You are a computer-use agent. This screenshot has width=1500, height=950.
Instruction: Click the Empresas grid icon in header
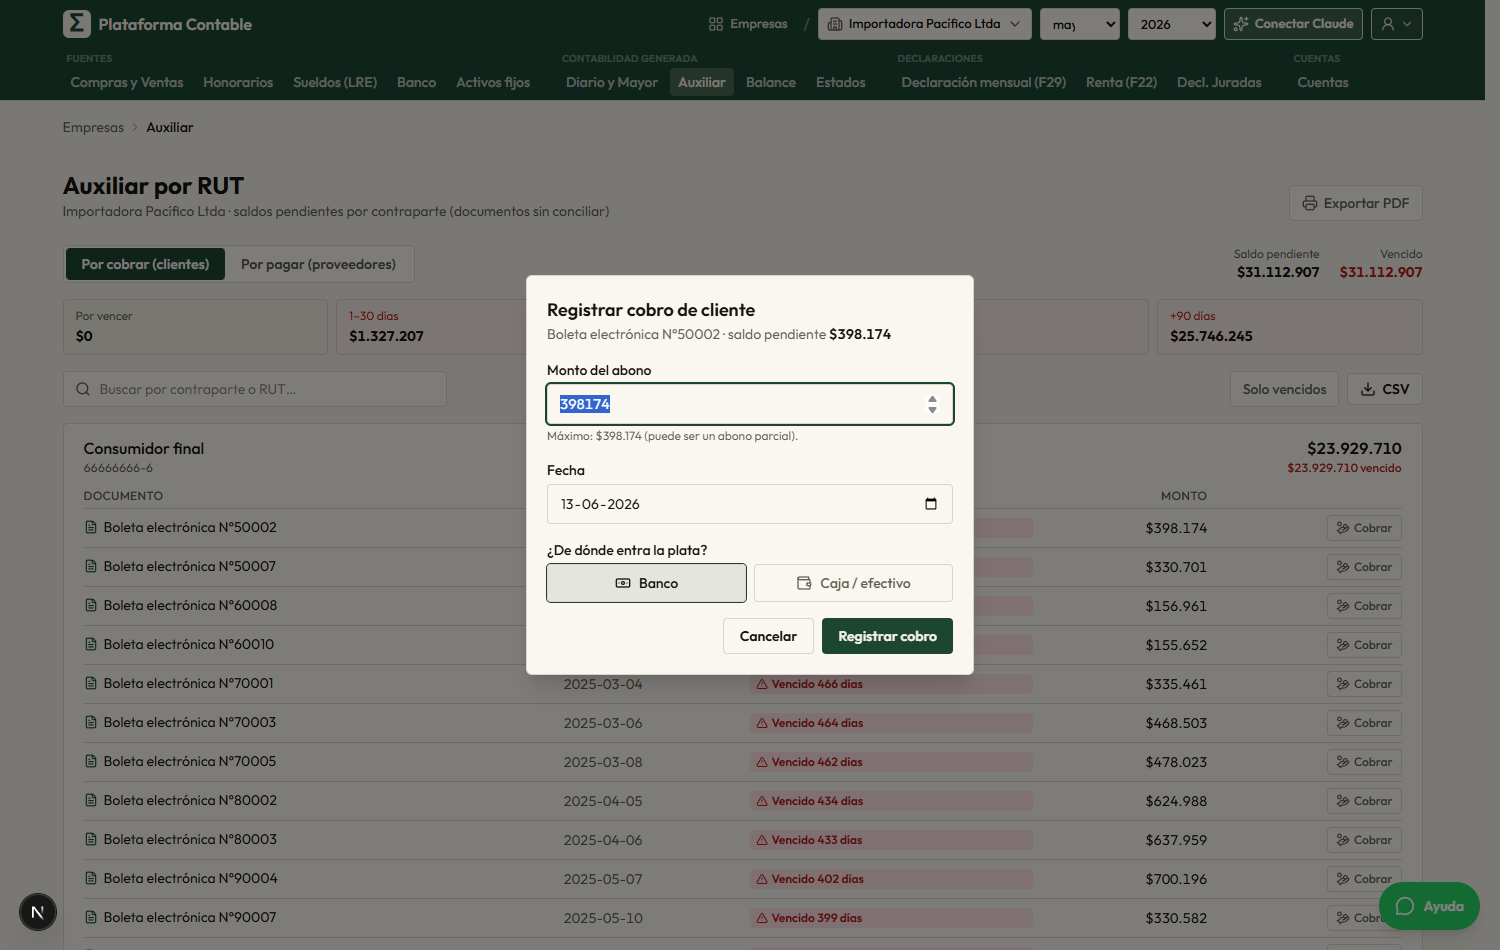716,24
